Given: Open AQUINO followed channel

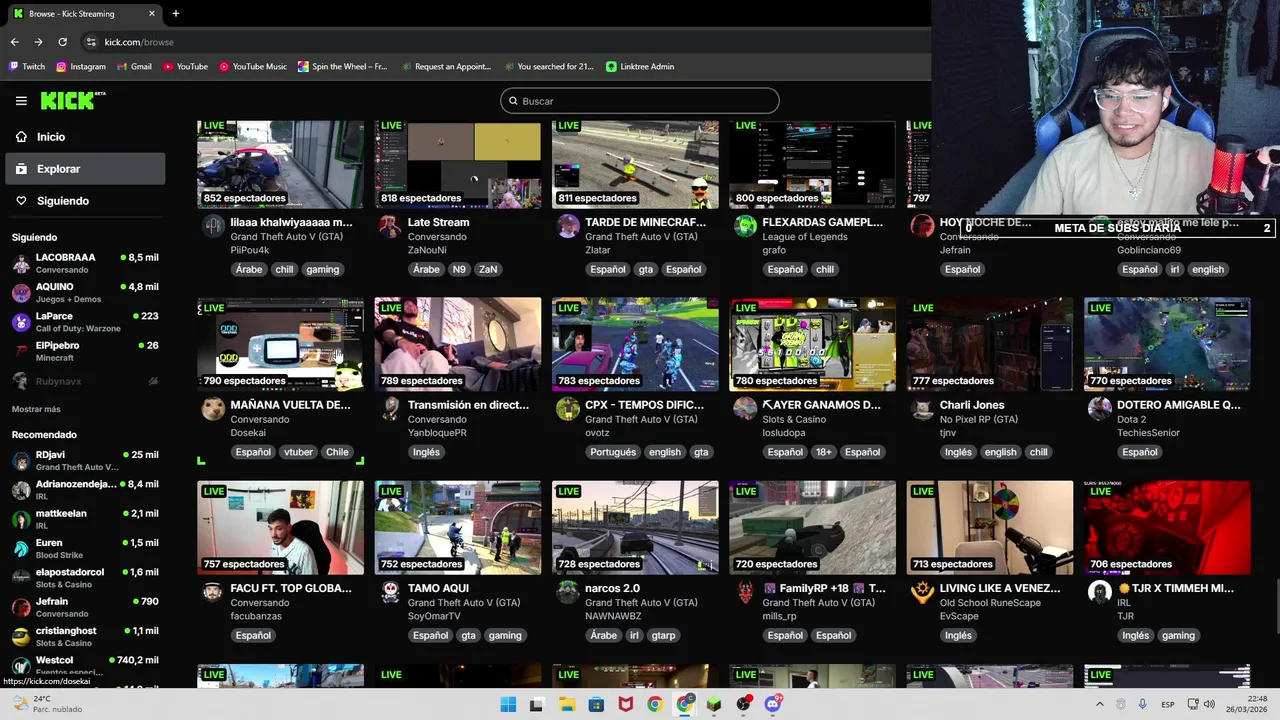Looking at the screenshot, I should click(x=85, y=292).
